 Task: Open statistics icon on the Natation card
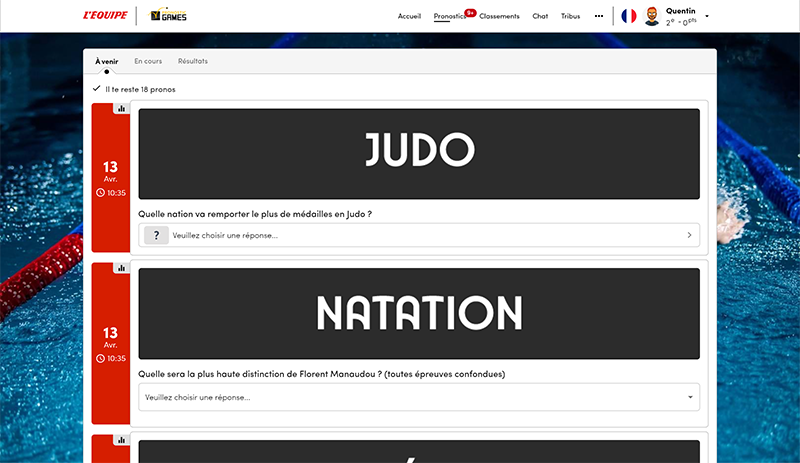(121, 268)
